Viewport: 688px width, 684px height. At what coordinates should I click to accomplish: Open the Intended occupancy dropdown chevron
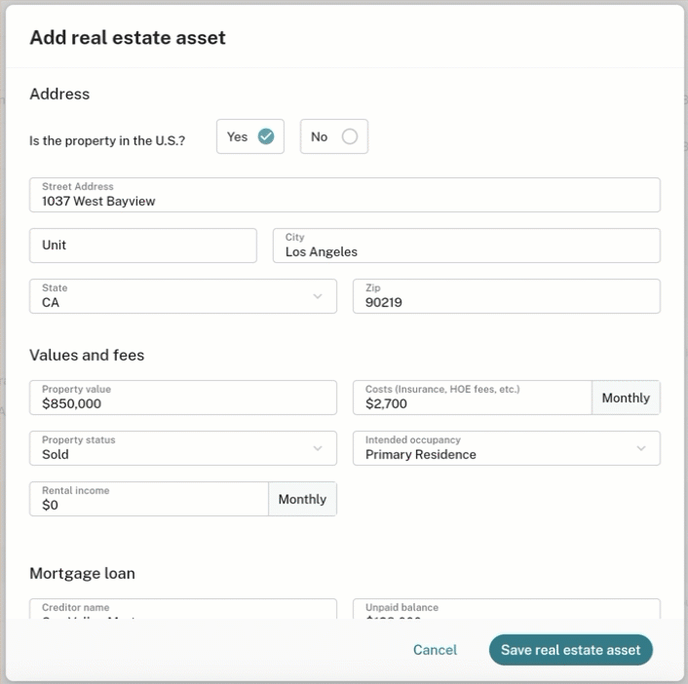(641, 448)
